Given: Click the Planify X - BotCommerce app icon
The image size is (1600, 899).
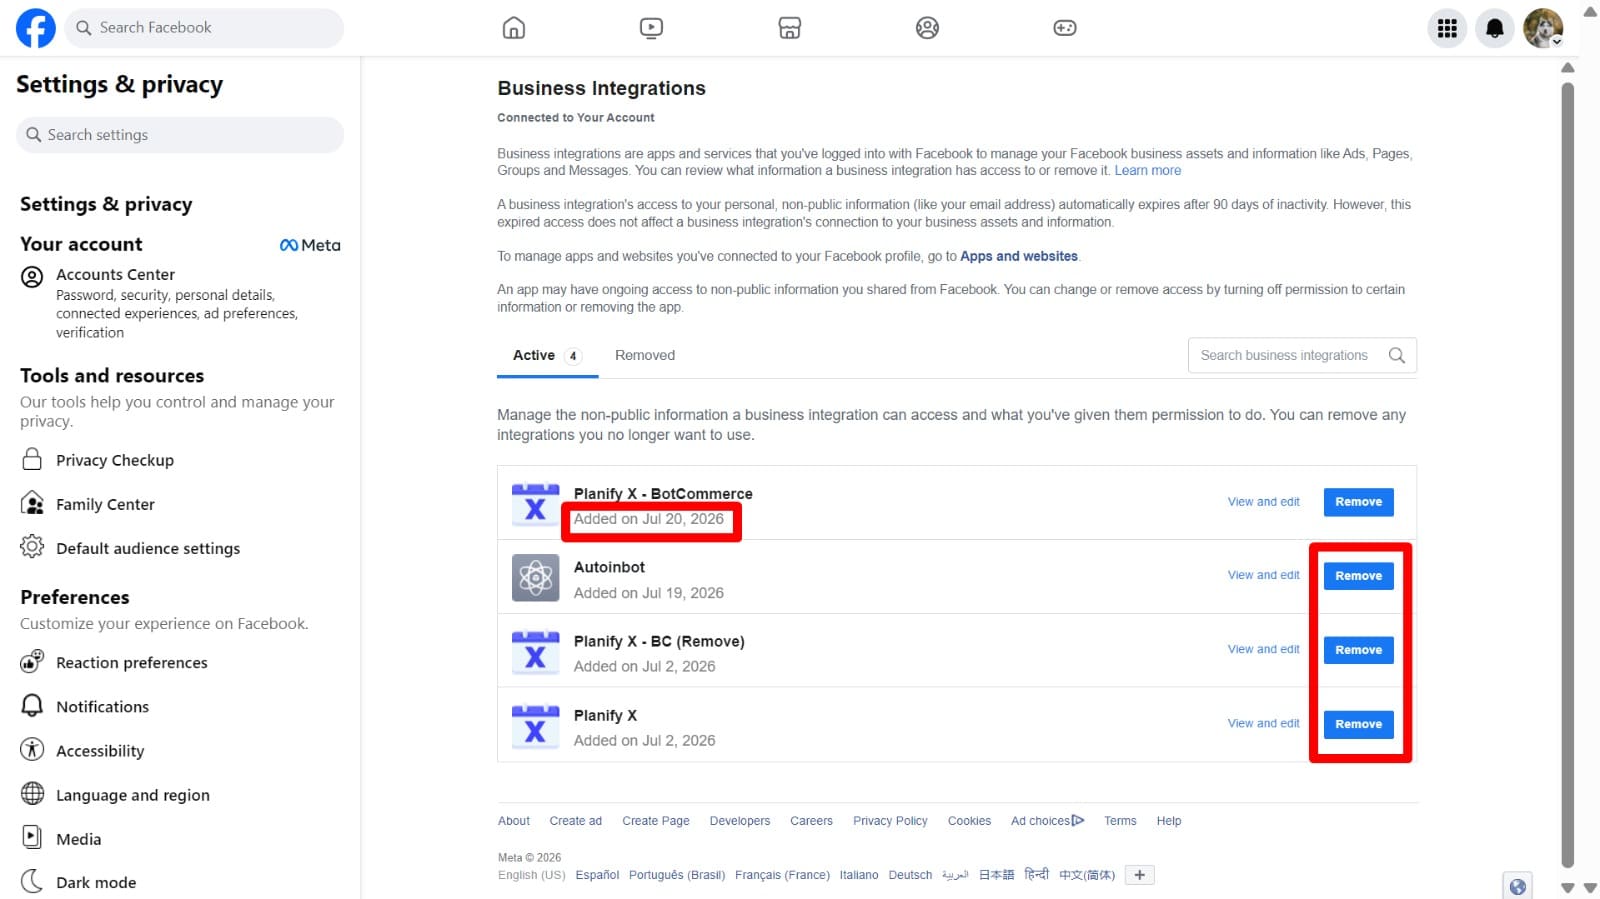Looking at the screenshot, I should (535, 504).
